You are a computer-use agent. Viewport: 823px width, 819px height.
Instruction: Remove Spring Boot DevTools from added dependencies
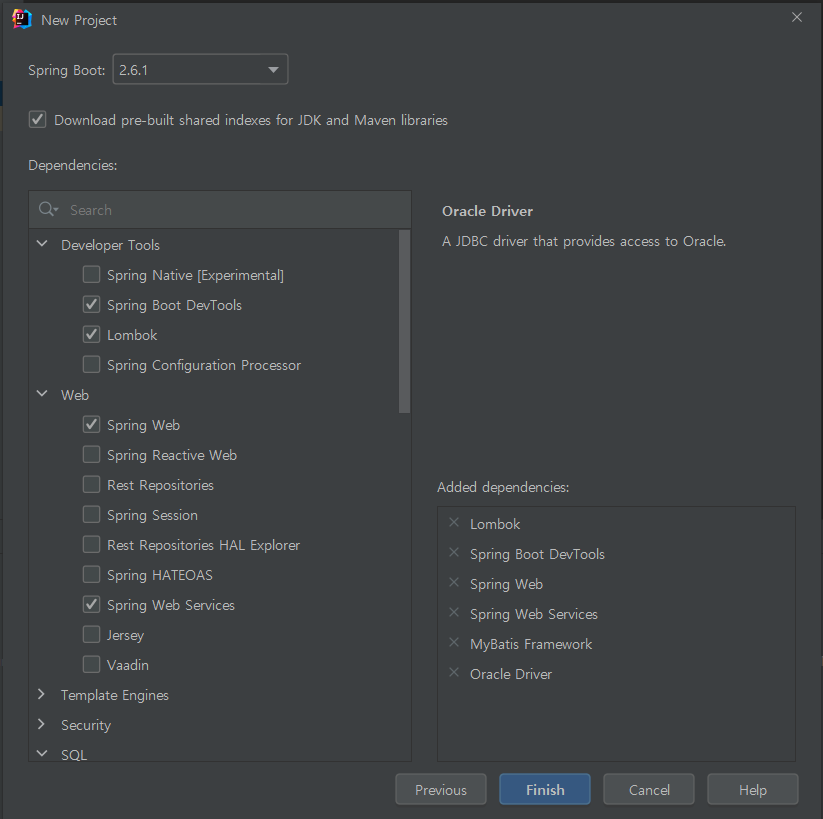(x=454, y=553)
